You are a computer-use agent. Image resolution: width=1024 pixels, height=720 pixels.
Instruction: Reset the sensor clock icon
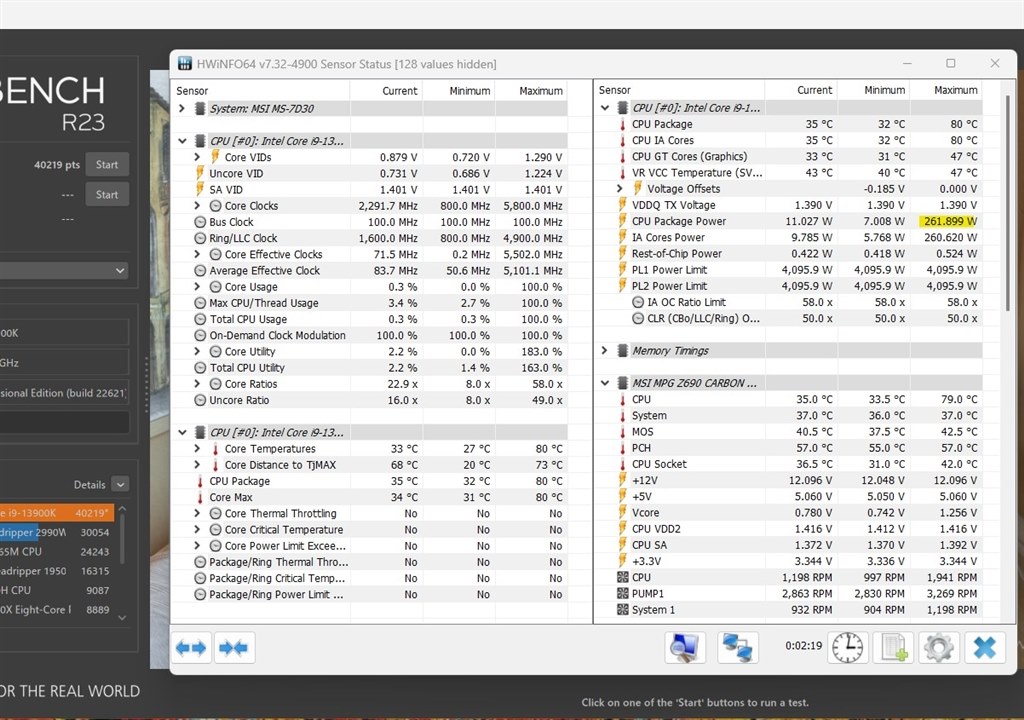click(x=847, y=647)
